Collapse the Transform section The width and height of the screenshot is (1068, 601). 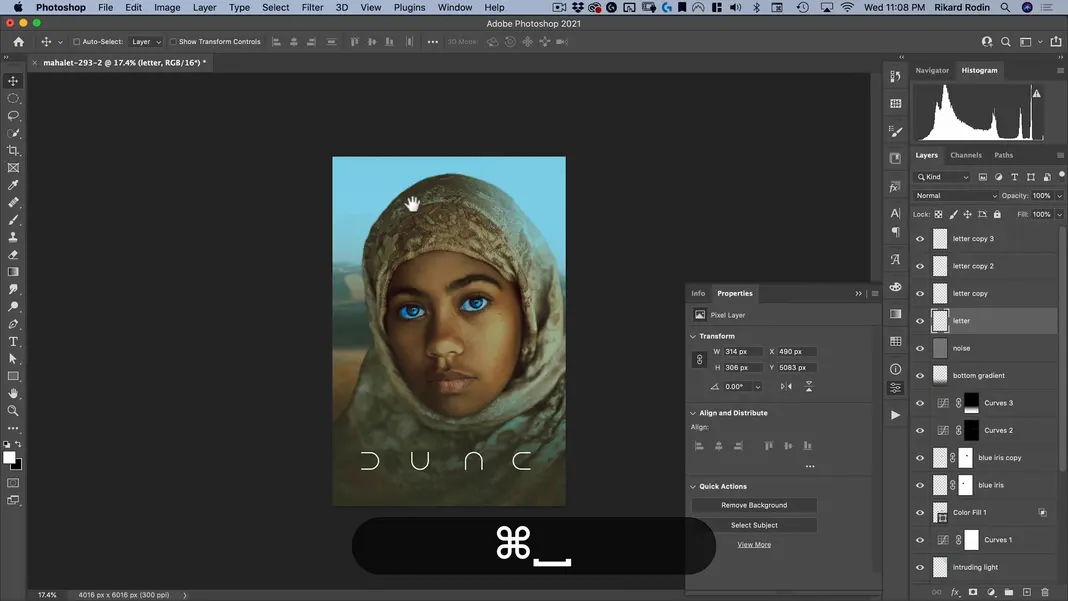pyautogui.click(x=693, y=336)
